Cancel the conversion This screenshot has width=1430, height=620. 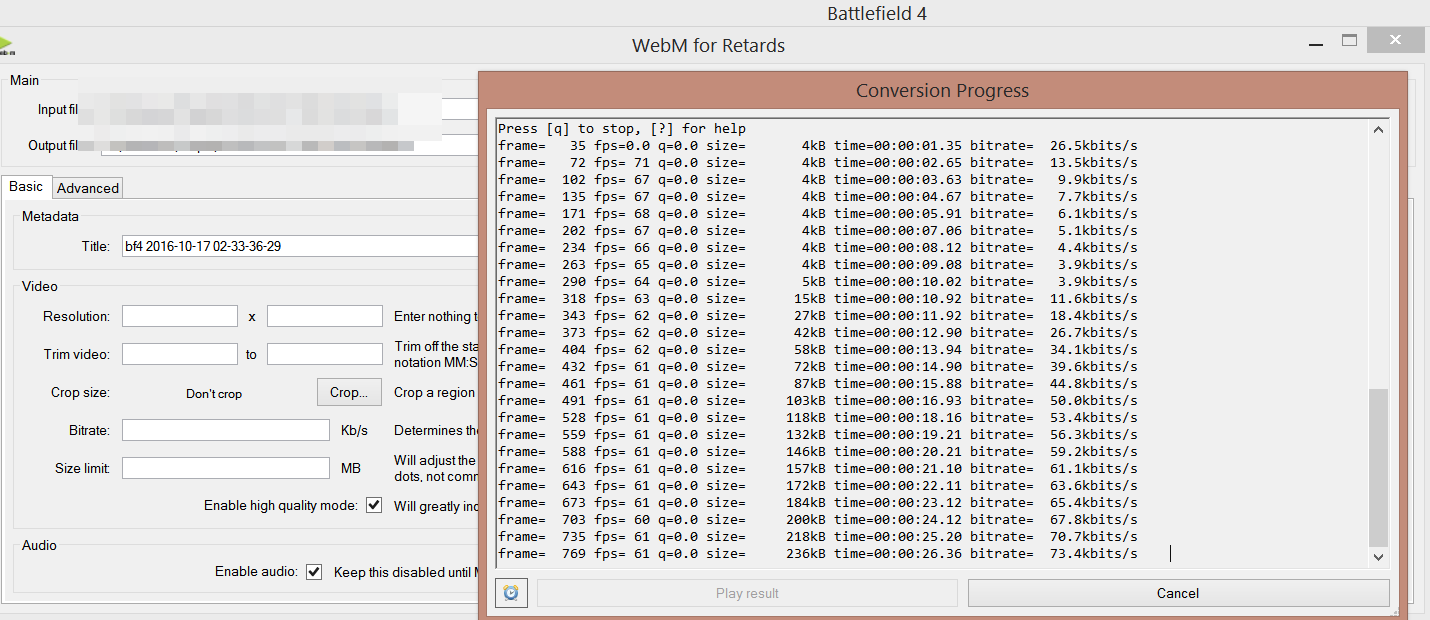click(1178, 593)
